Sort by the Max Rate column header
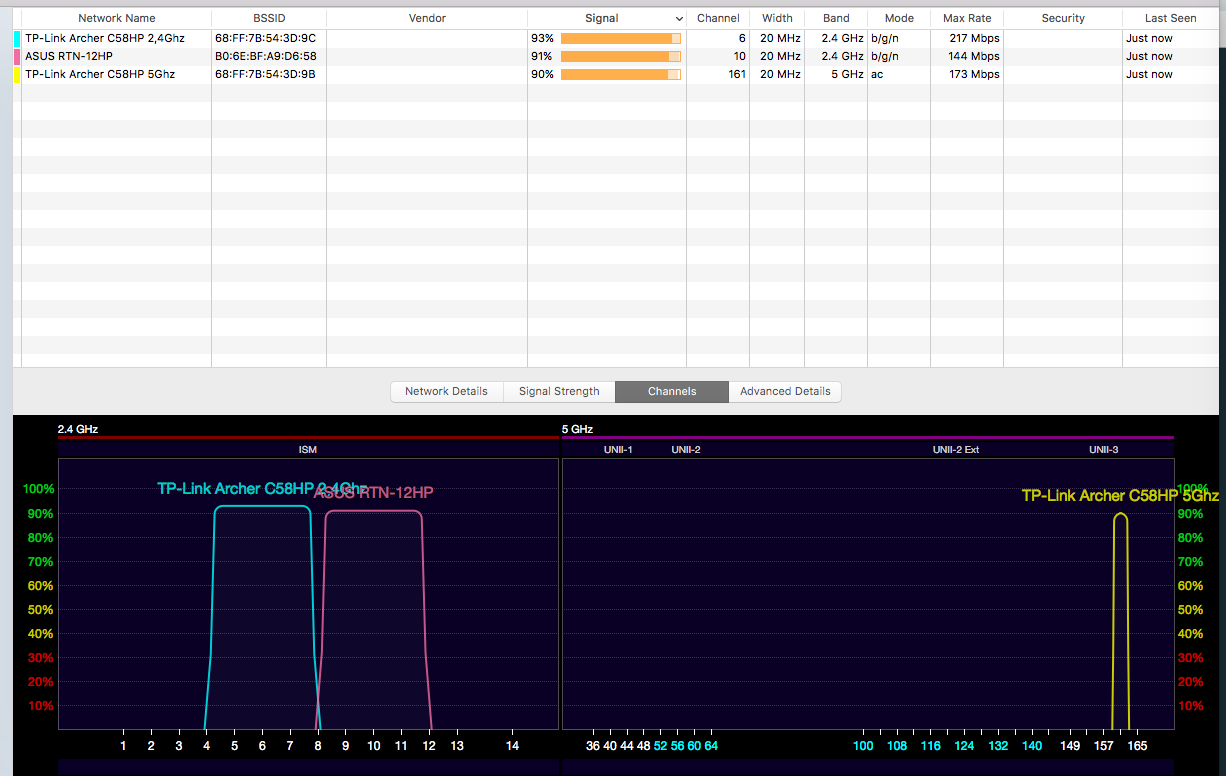1226x776 pixels. [967, 18]
